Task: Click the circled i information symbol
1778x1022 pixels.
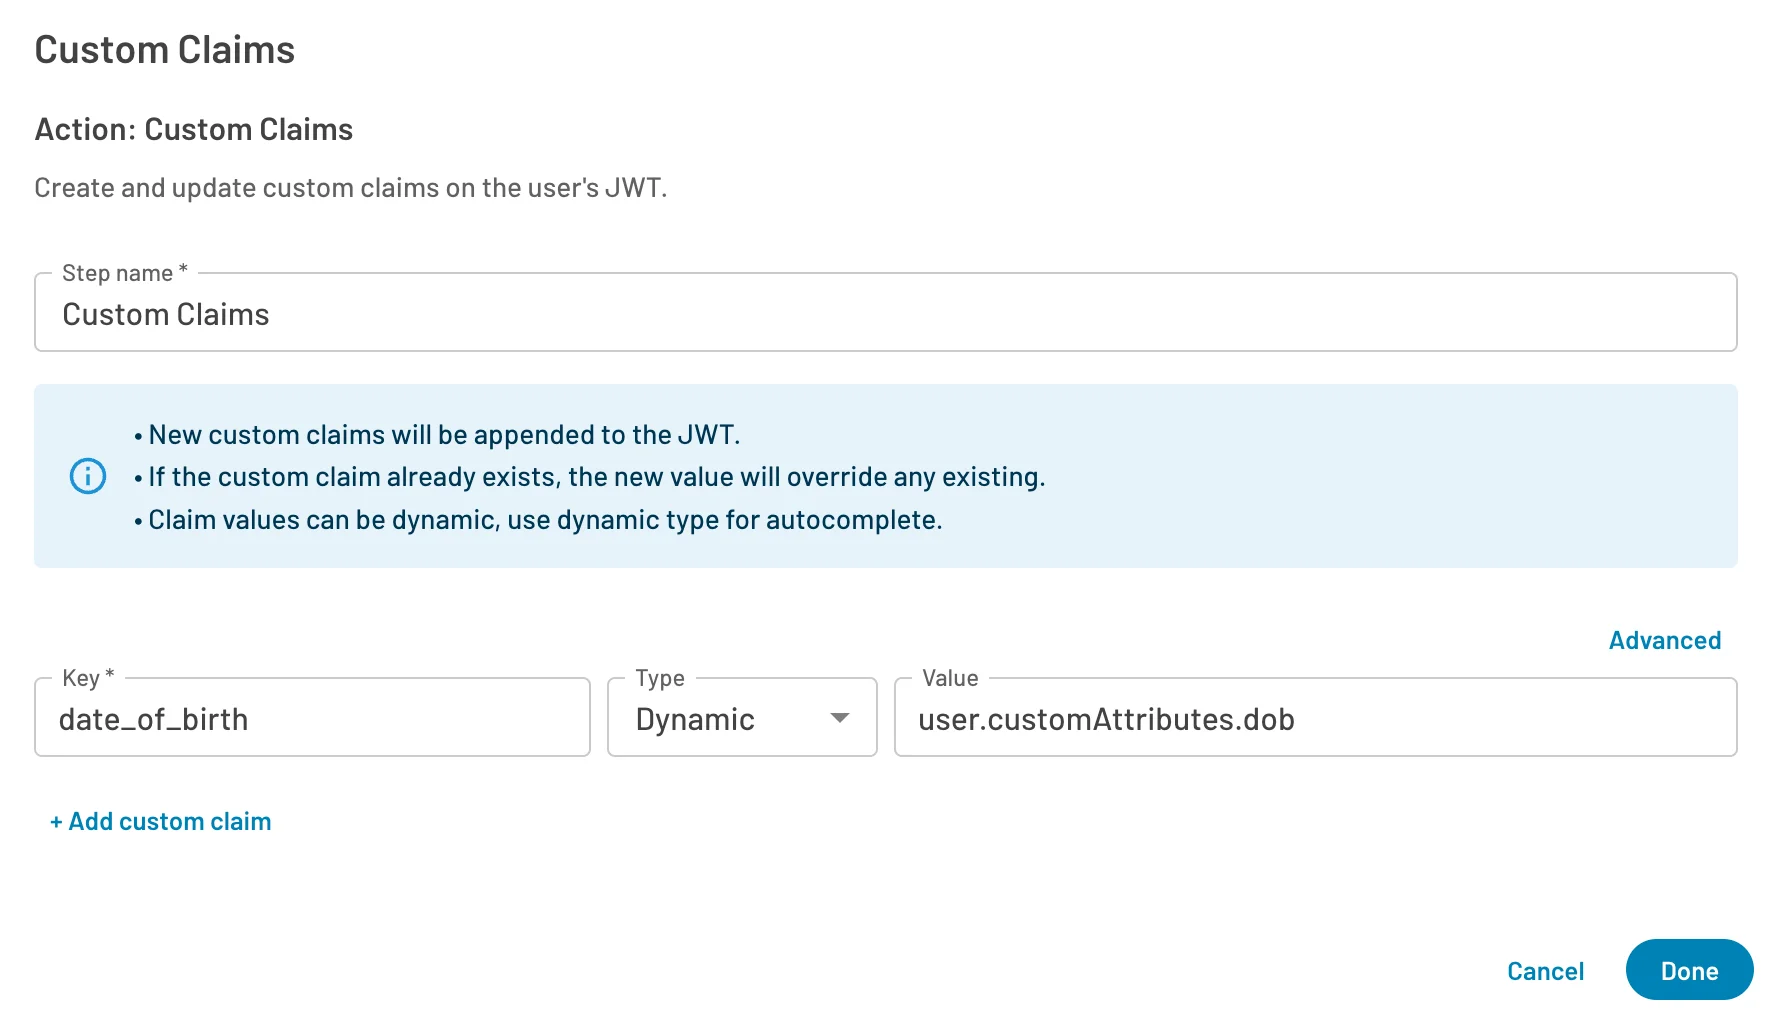Action: coord(88,476)
